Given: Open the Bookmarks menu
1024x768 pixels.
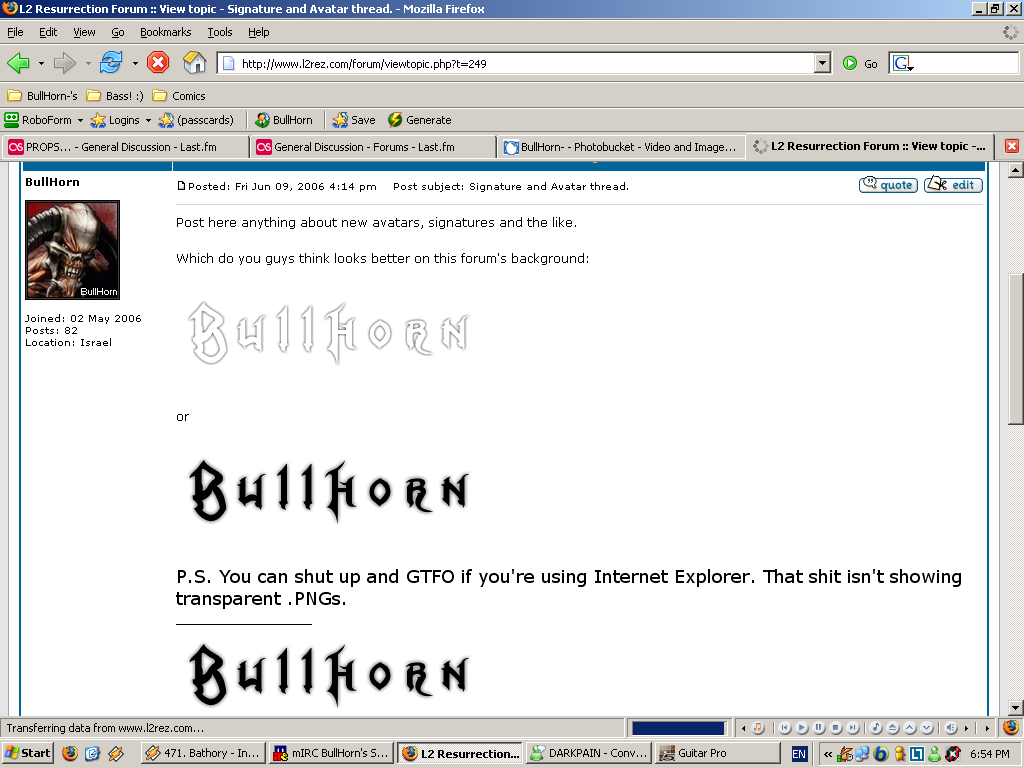Looking at the screenshot, I should pos(166,32).
